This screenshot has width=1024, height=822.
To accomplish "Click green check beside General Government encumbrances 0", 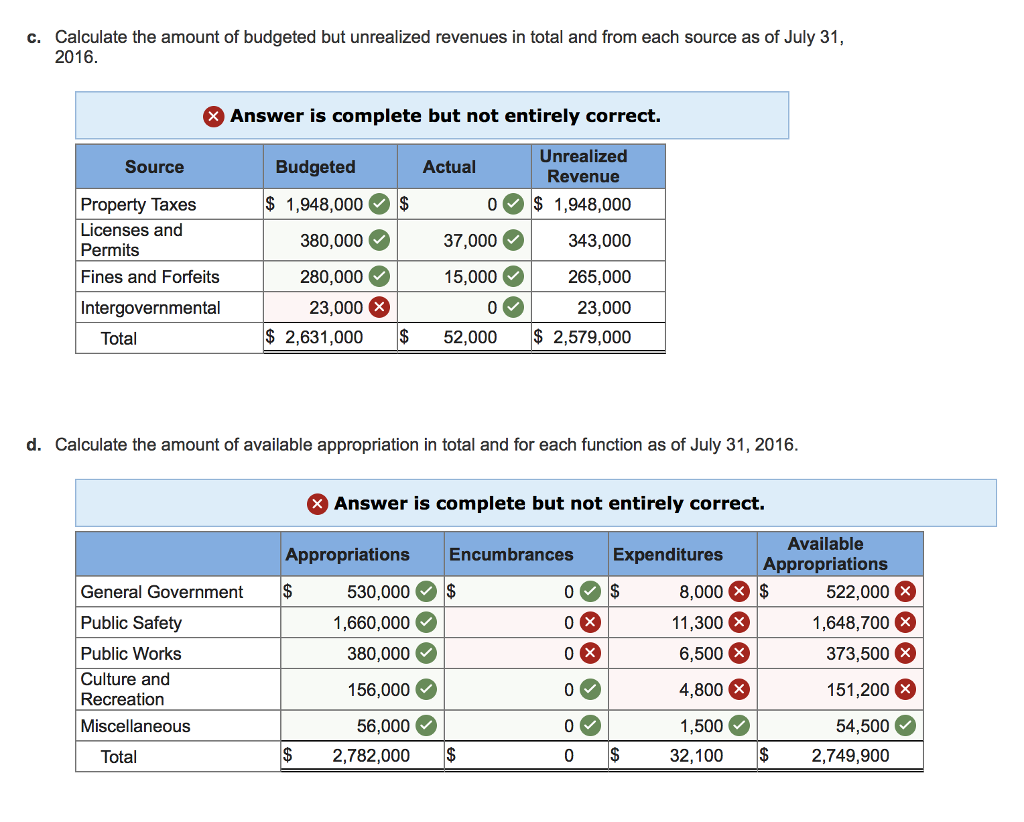I will tap(590, 592).
